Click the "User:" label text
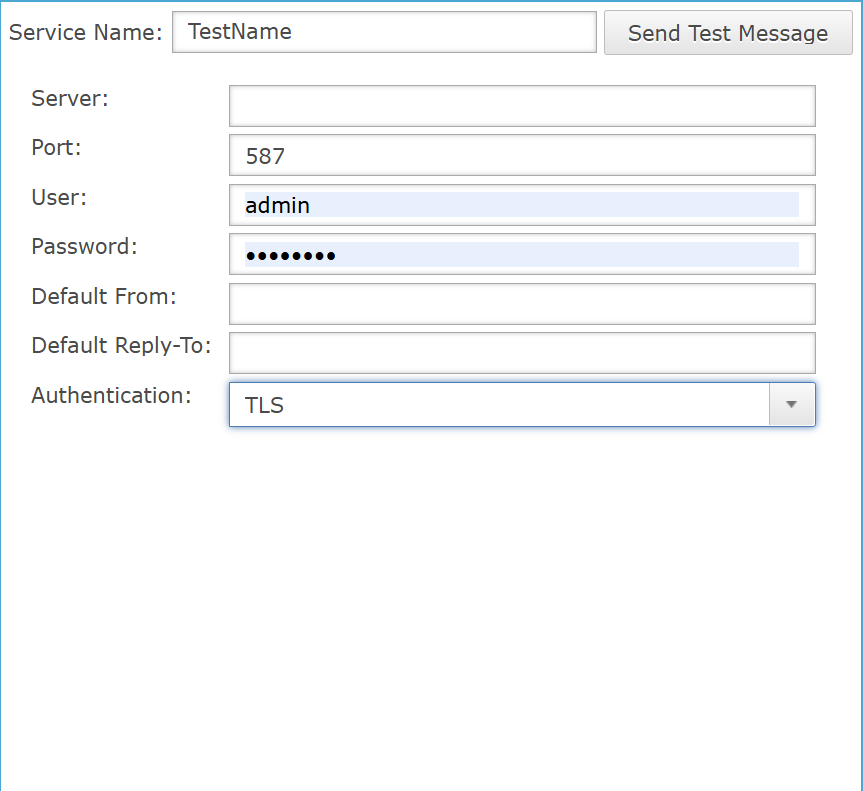Viewport: 863px width, 791px height. pyautogui.click(x=59, y=197)
